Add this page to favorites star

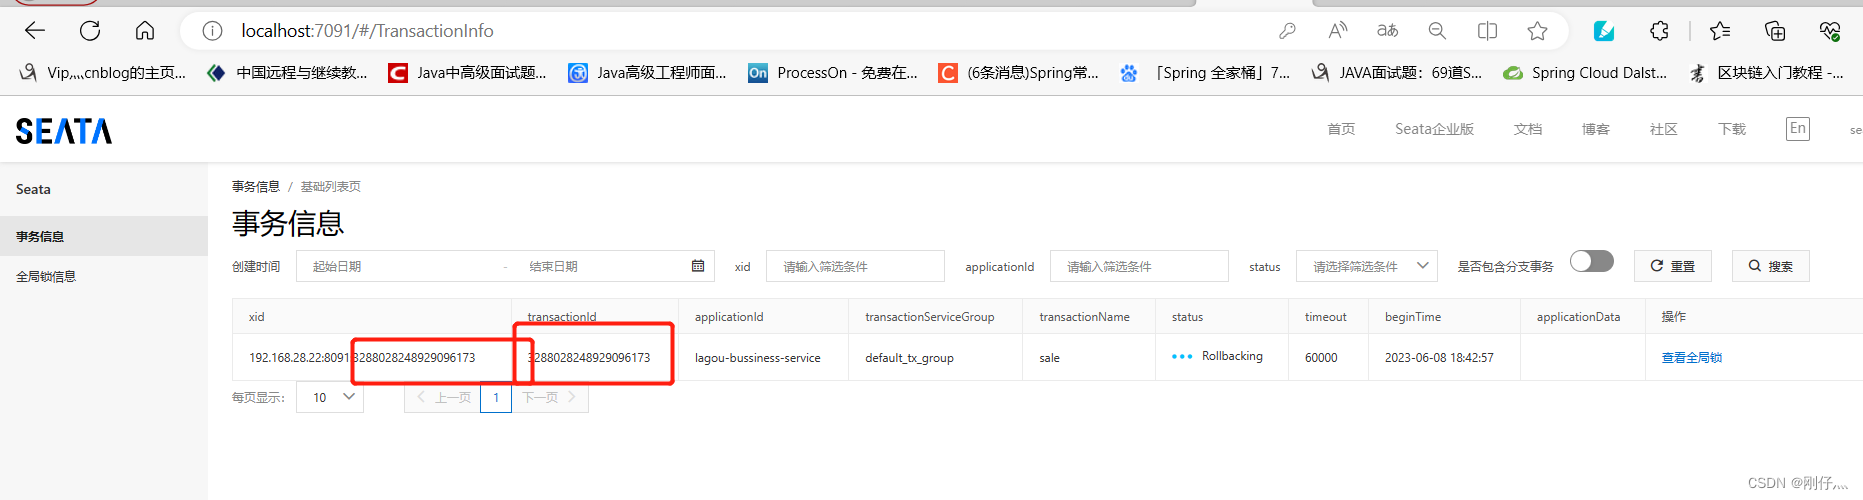(1537, 31)
